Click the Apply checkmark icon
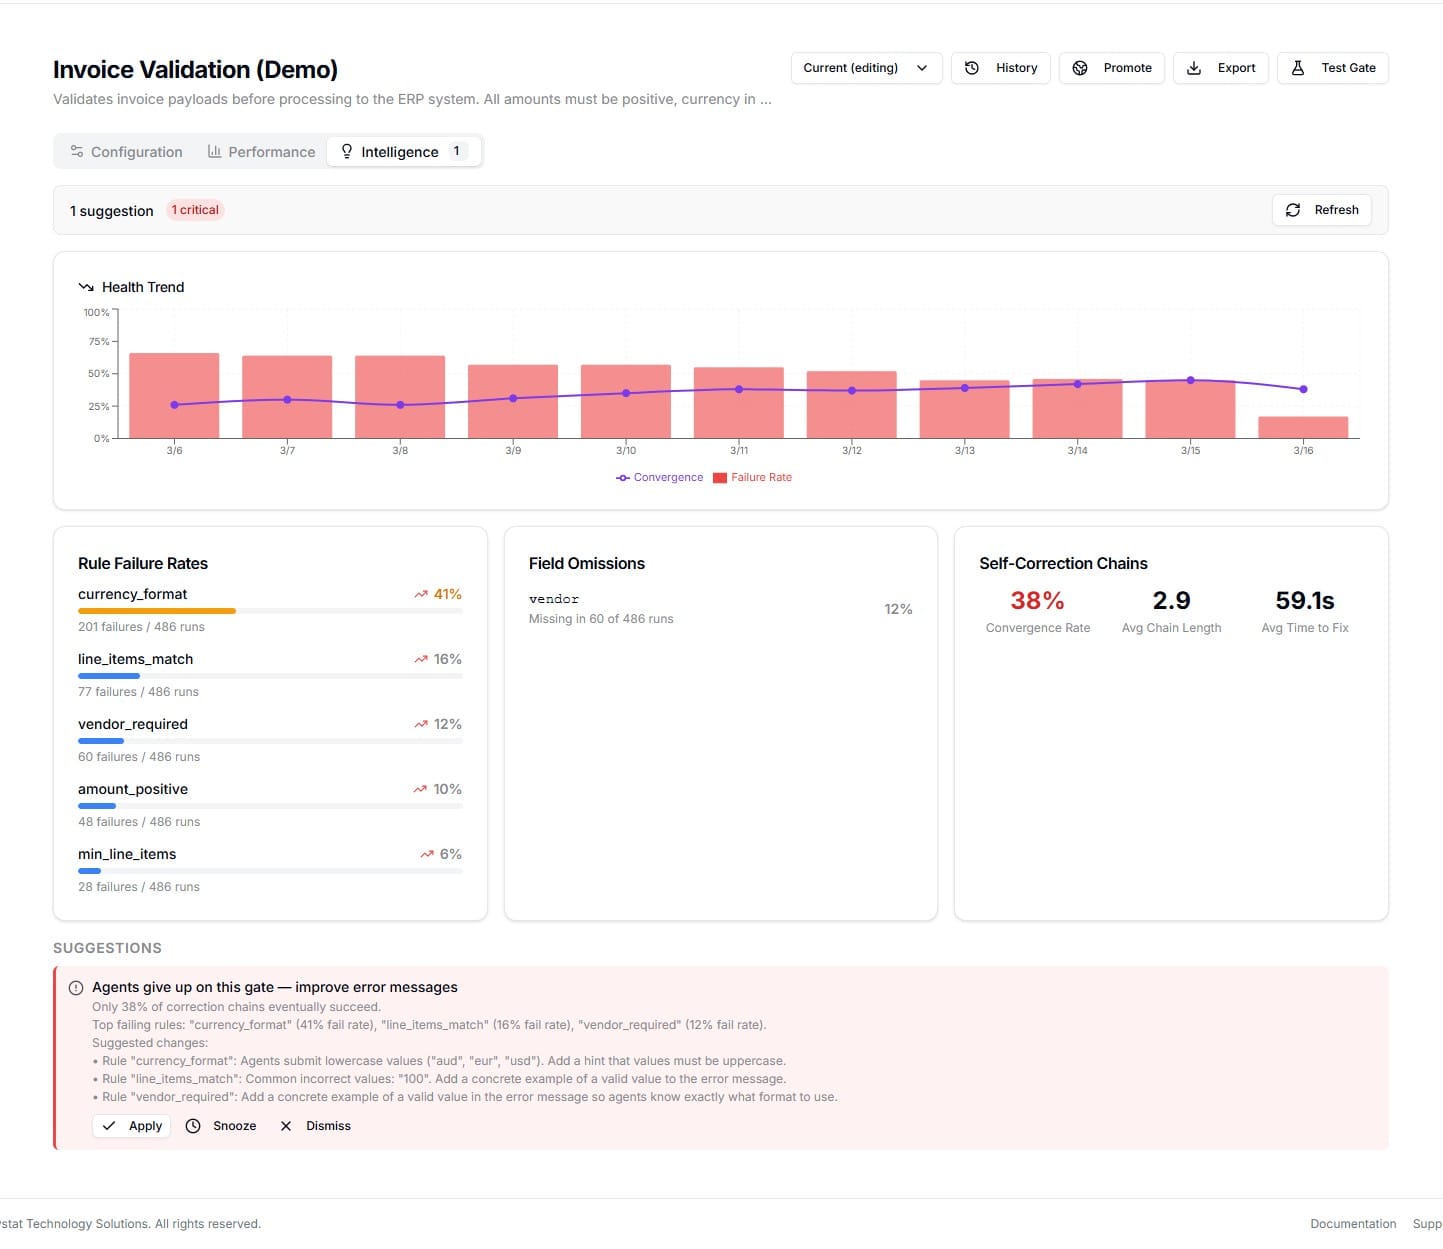 pos(109,1126)
